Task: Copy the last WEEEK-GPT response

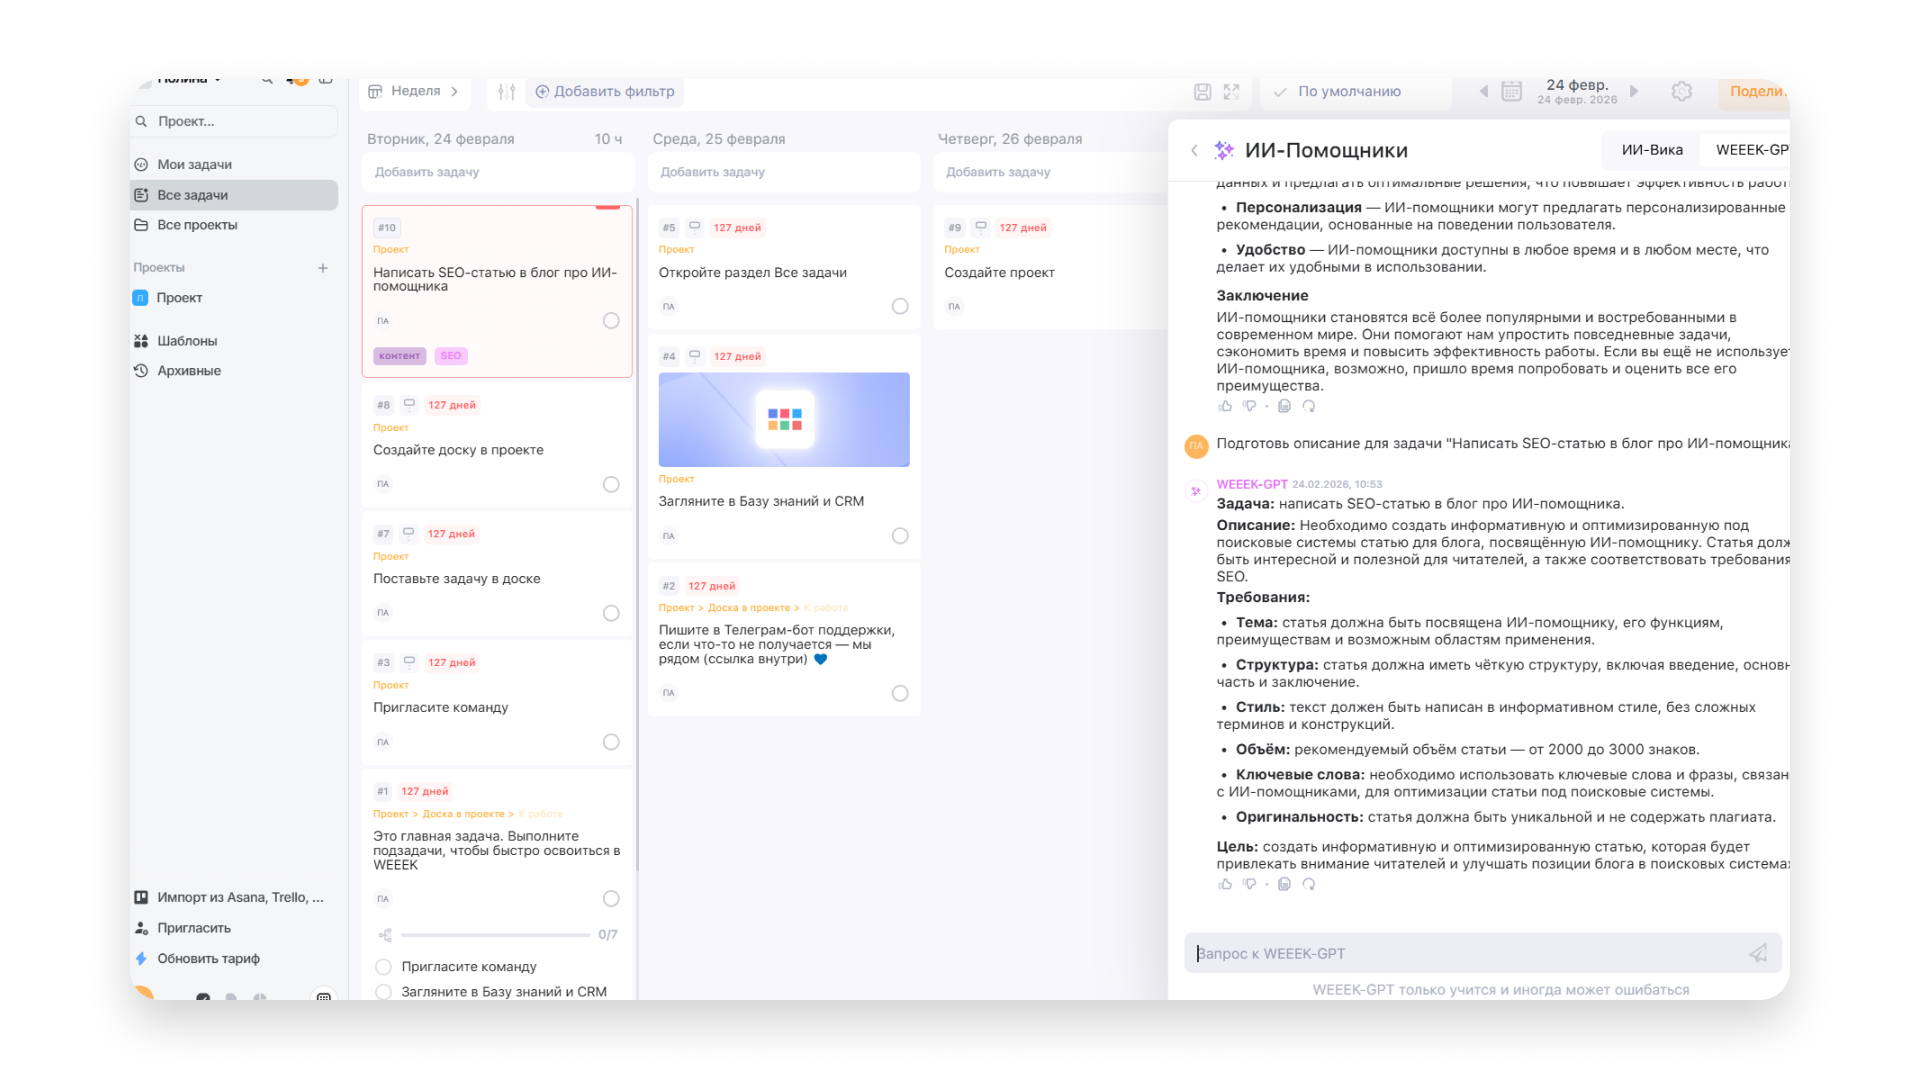Action: click(1284, 884)
